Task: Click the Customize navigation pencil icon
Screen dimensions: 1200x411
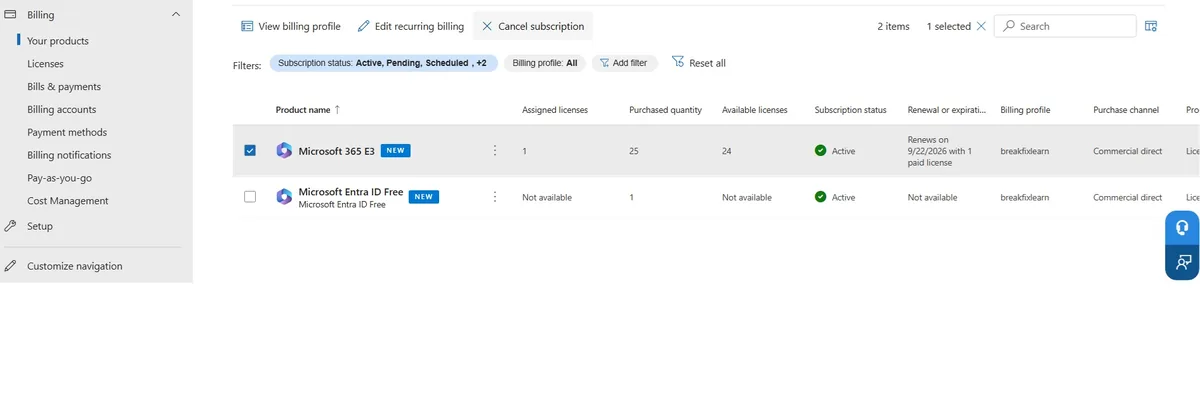Action: click(10, 266)
